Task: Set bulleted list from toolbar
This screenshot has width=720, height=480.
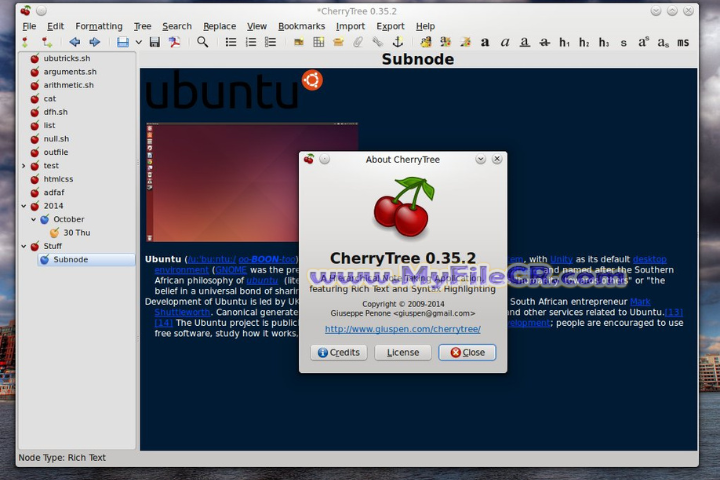Action: click(x=231, y=42)
